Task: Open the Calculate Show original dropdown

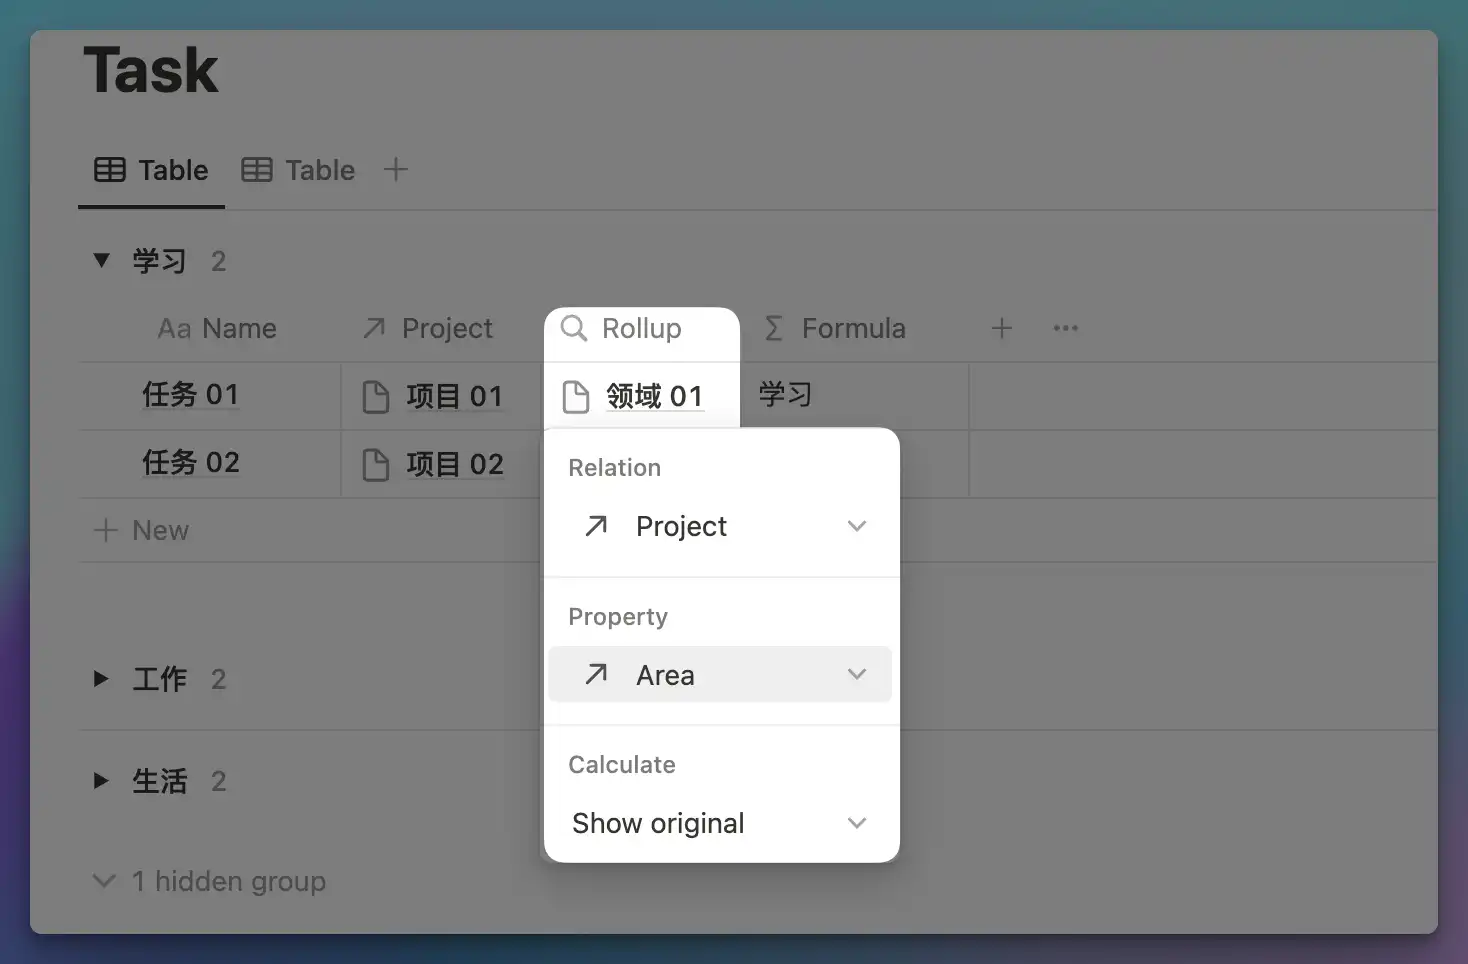Action: [x=720, y=823]
